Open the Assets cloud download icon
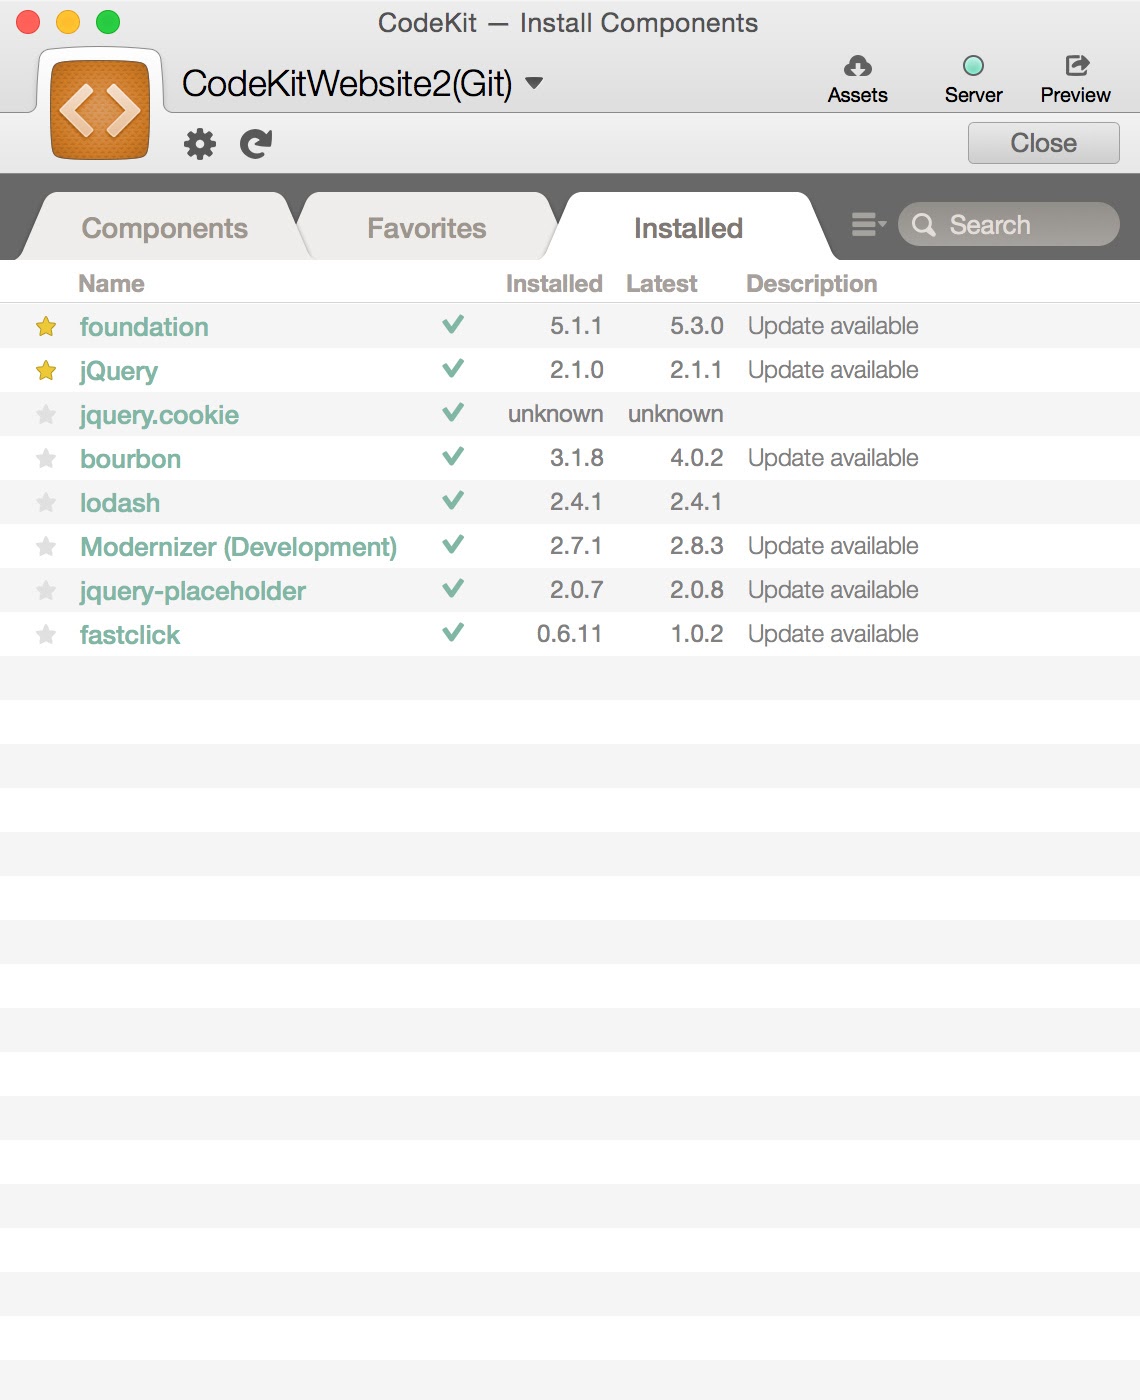1140x1400 pixels. click(x=858, y=66)
